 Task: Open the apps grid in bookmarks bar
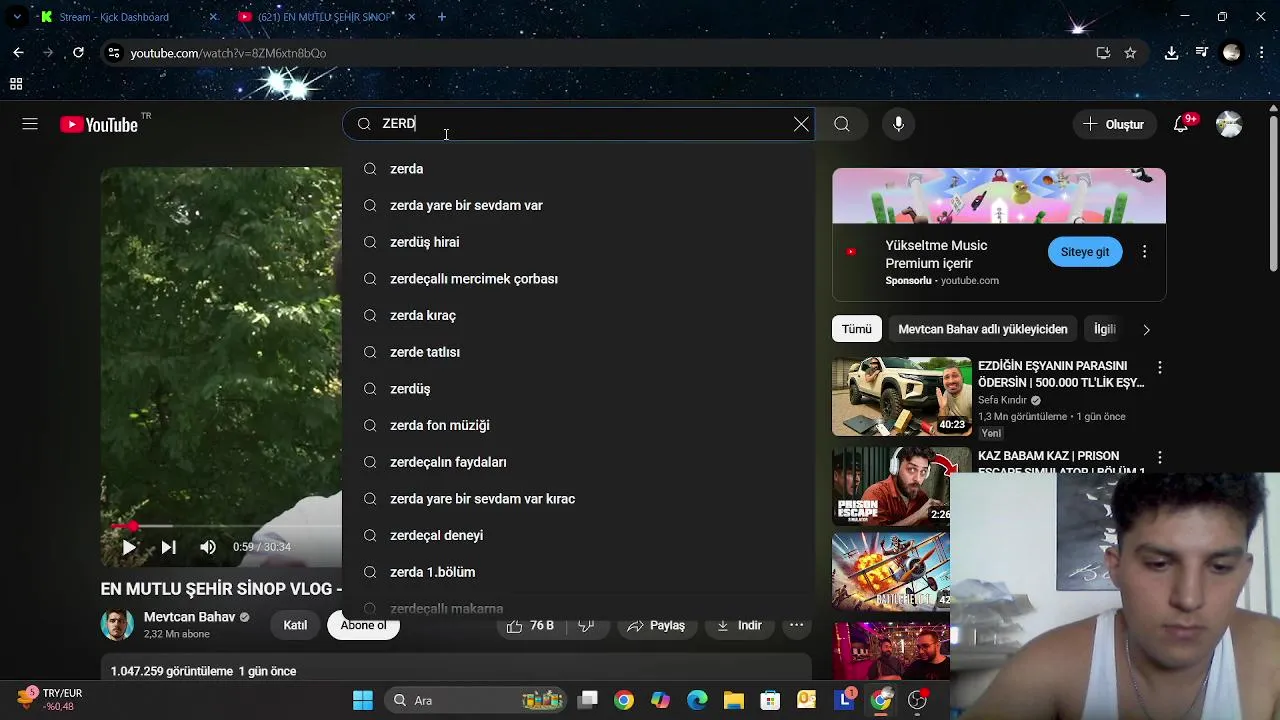pyautogui.click(x=16, y=84)
